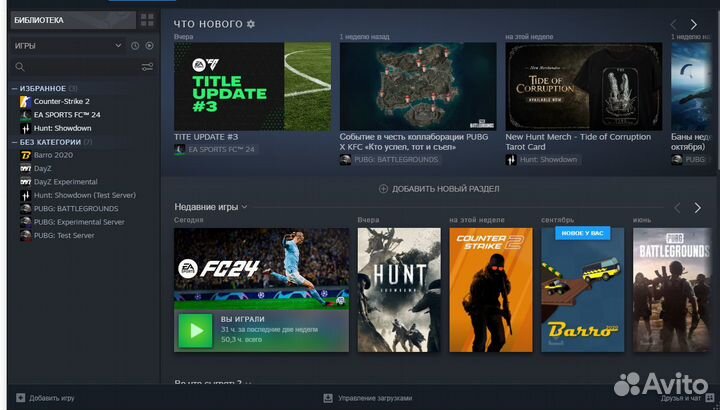Open PUBG Battlegrounds game cover
This screenshot has height=410, width=720.
[672, 290]
